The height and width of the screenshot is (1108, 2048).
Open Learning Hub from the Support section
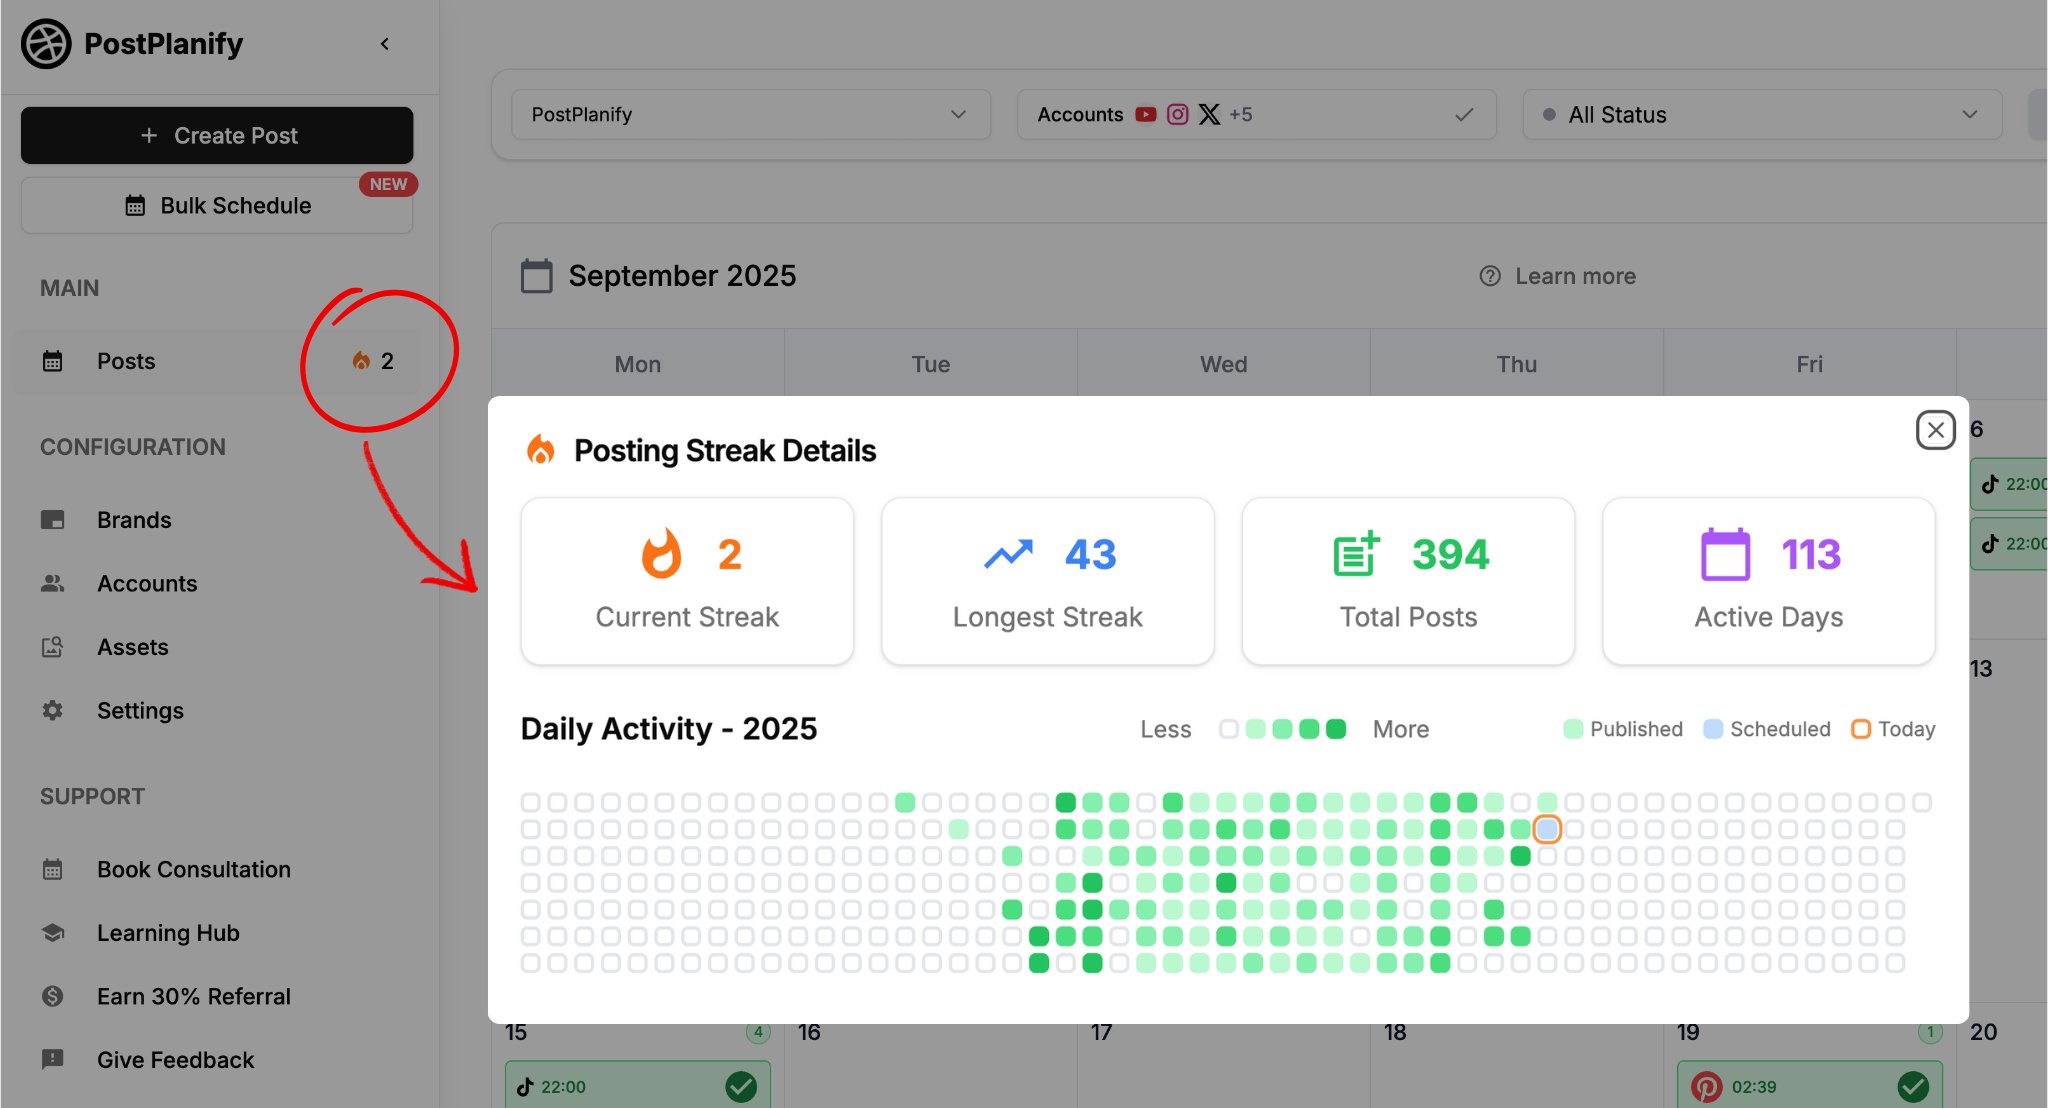[x=168, y=932]
